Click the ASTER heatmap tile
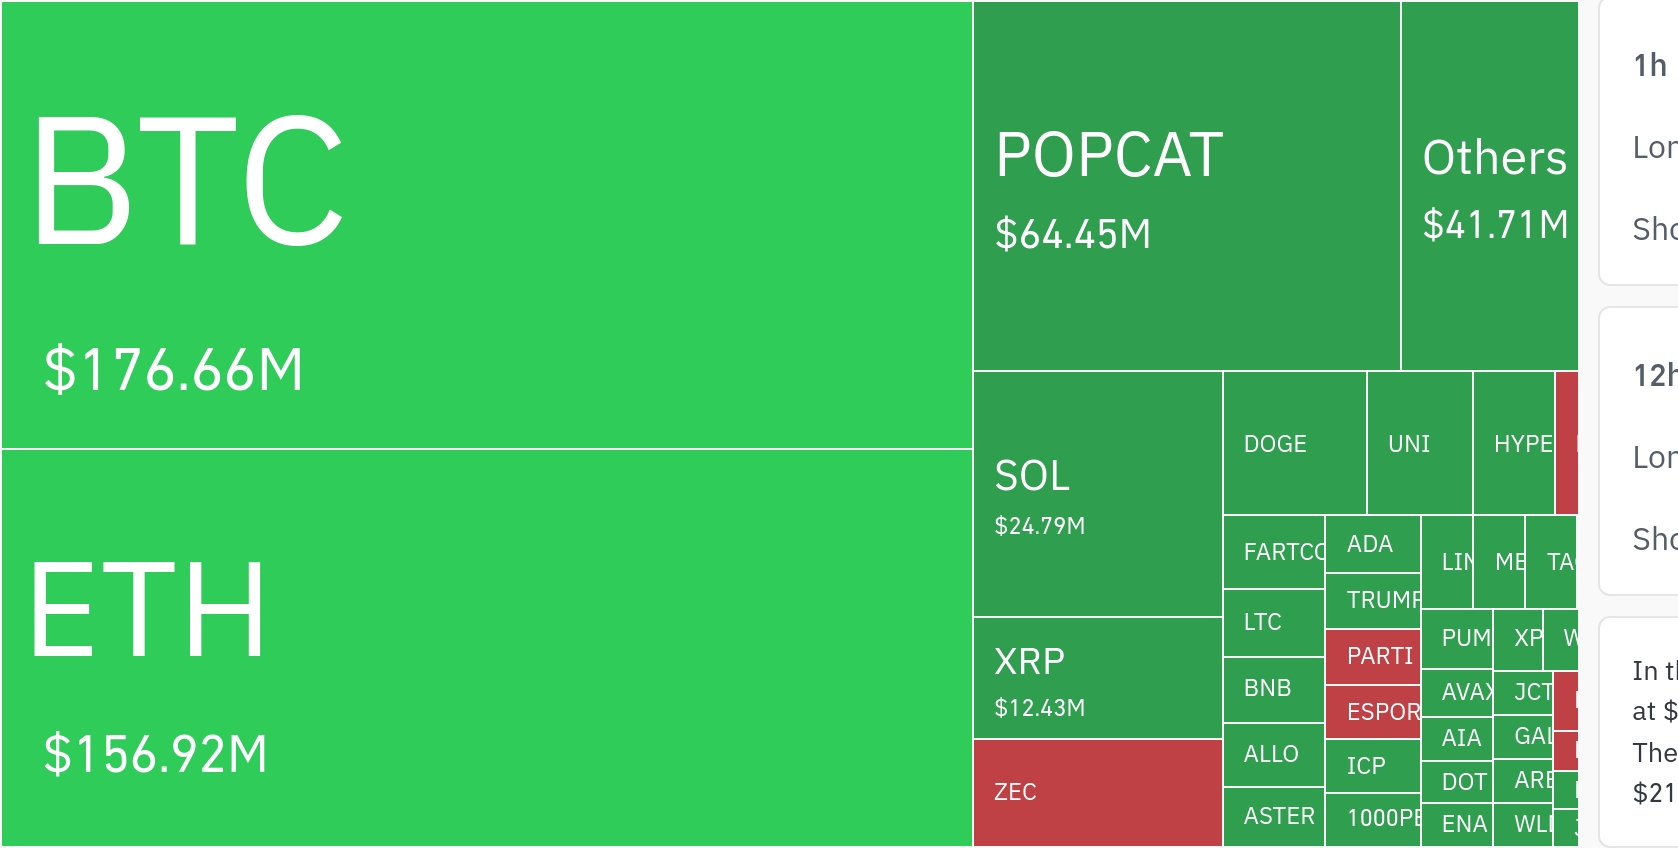Viewport: 1678px width, 848px height. 1273,817
